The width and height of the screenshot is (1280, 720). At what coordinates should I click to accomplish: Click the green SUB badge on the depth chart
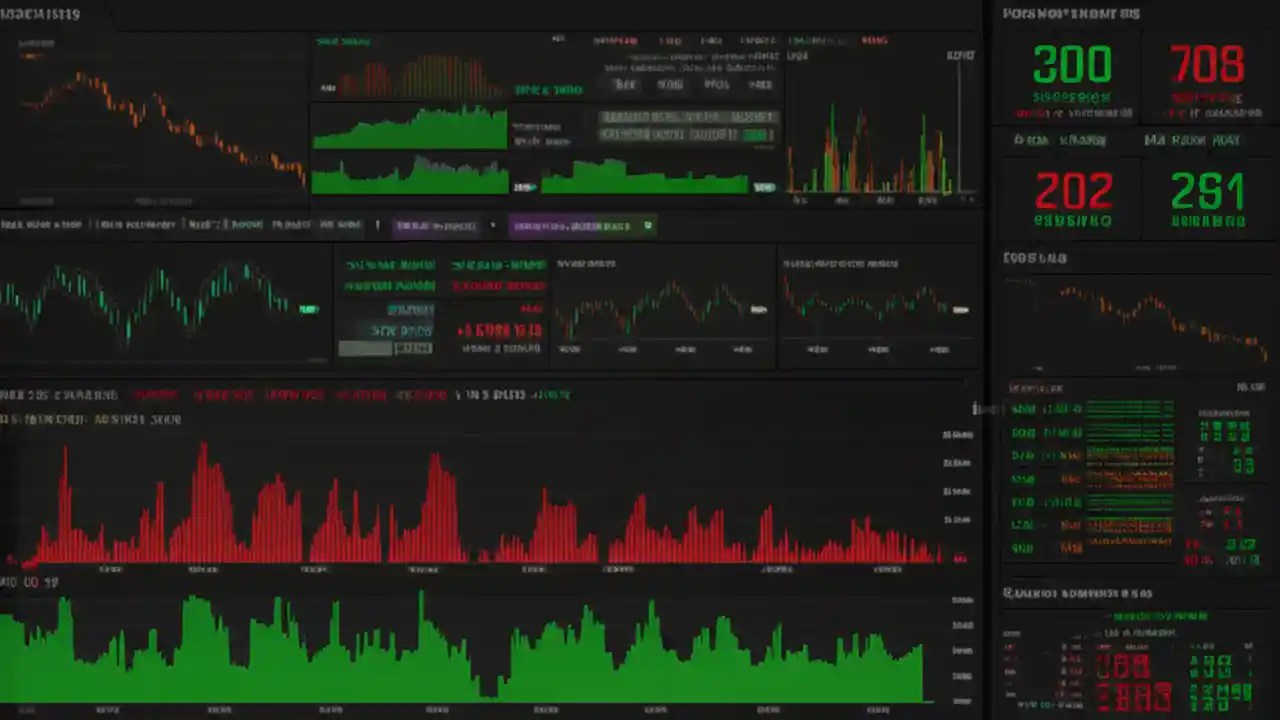[762, 187]
